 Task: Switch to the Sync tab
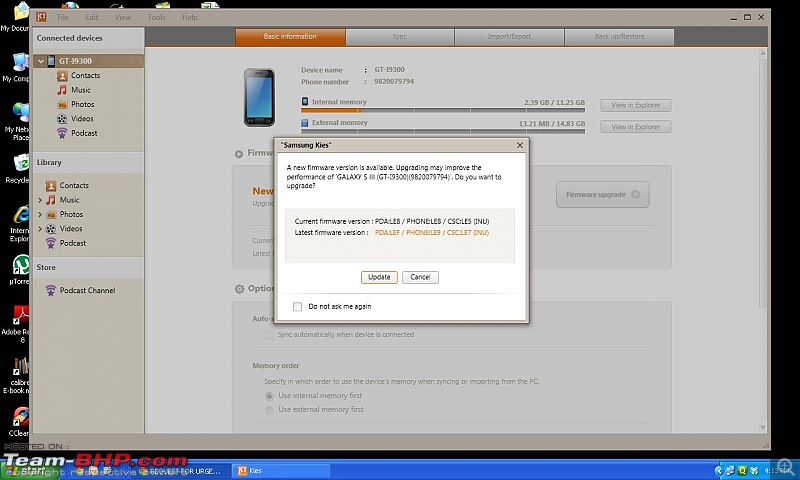coord(399,37)
